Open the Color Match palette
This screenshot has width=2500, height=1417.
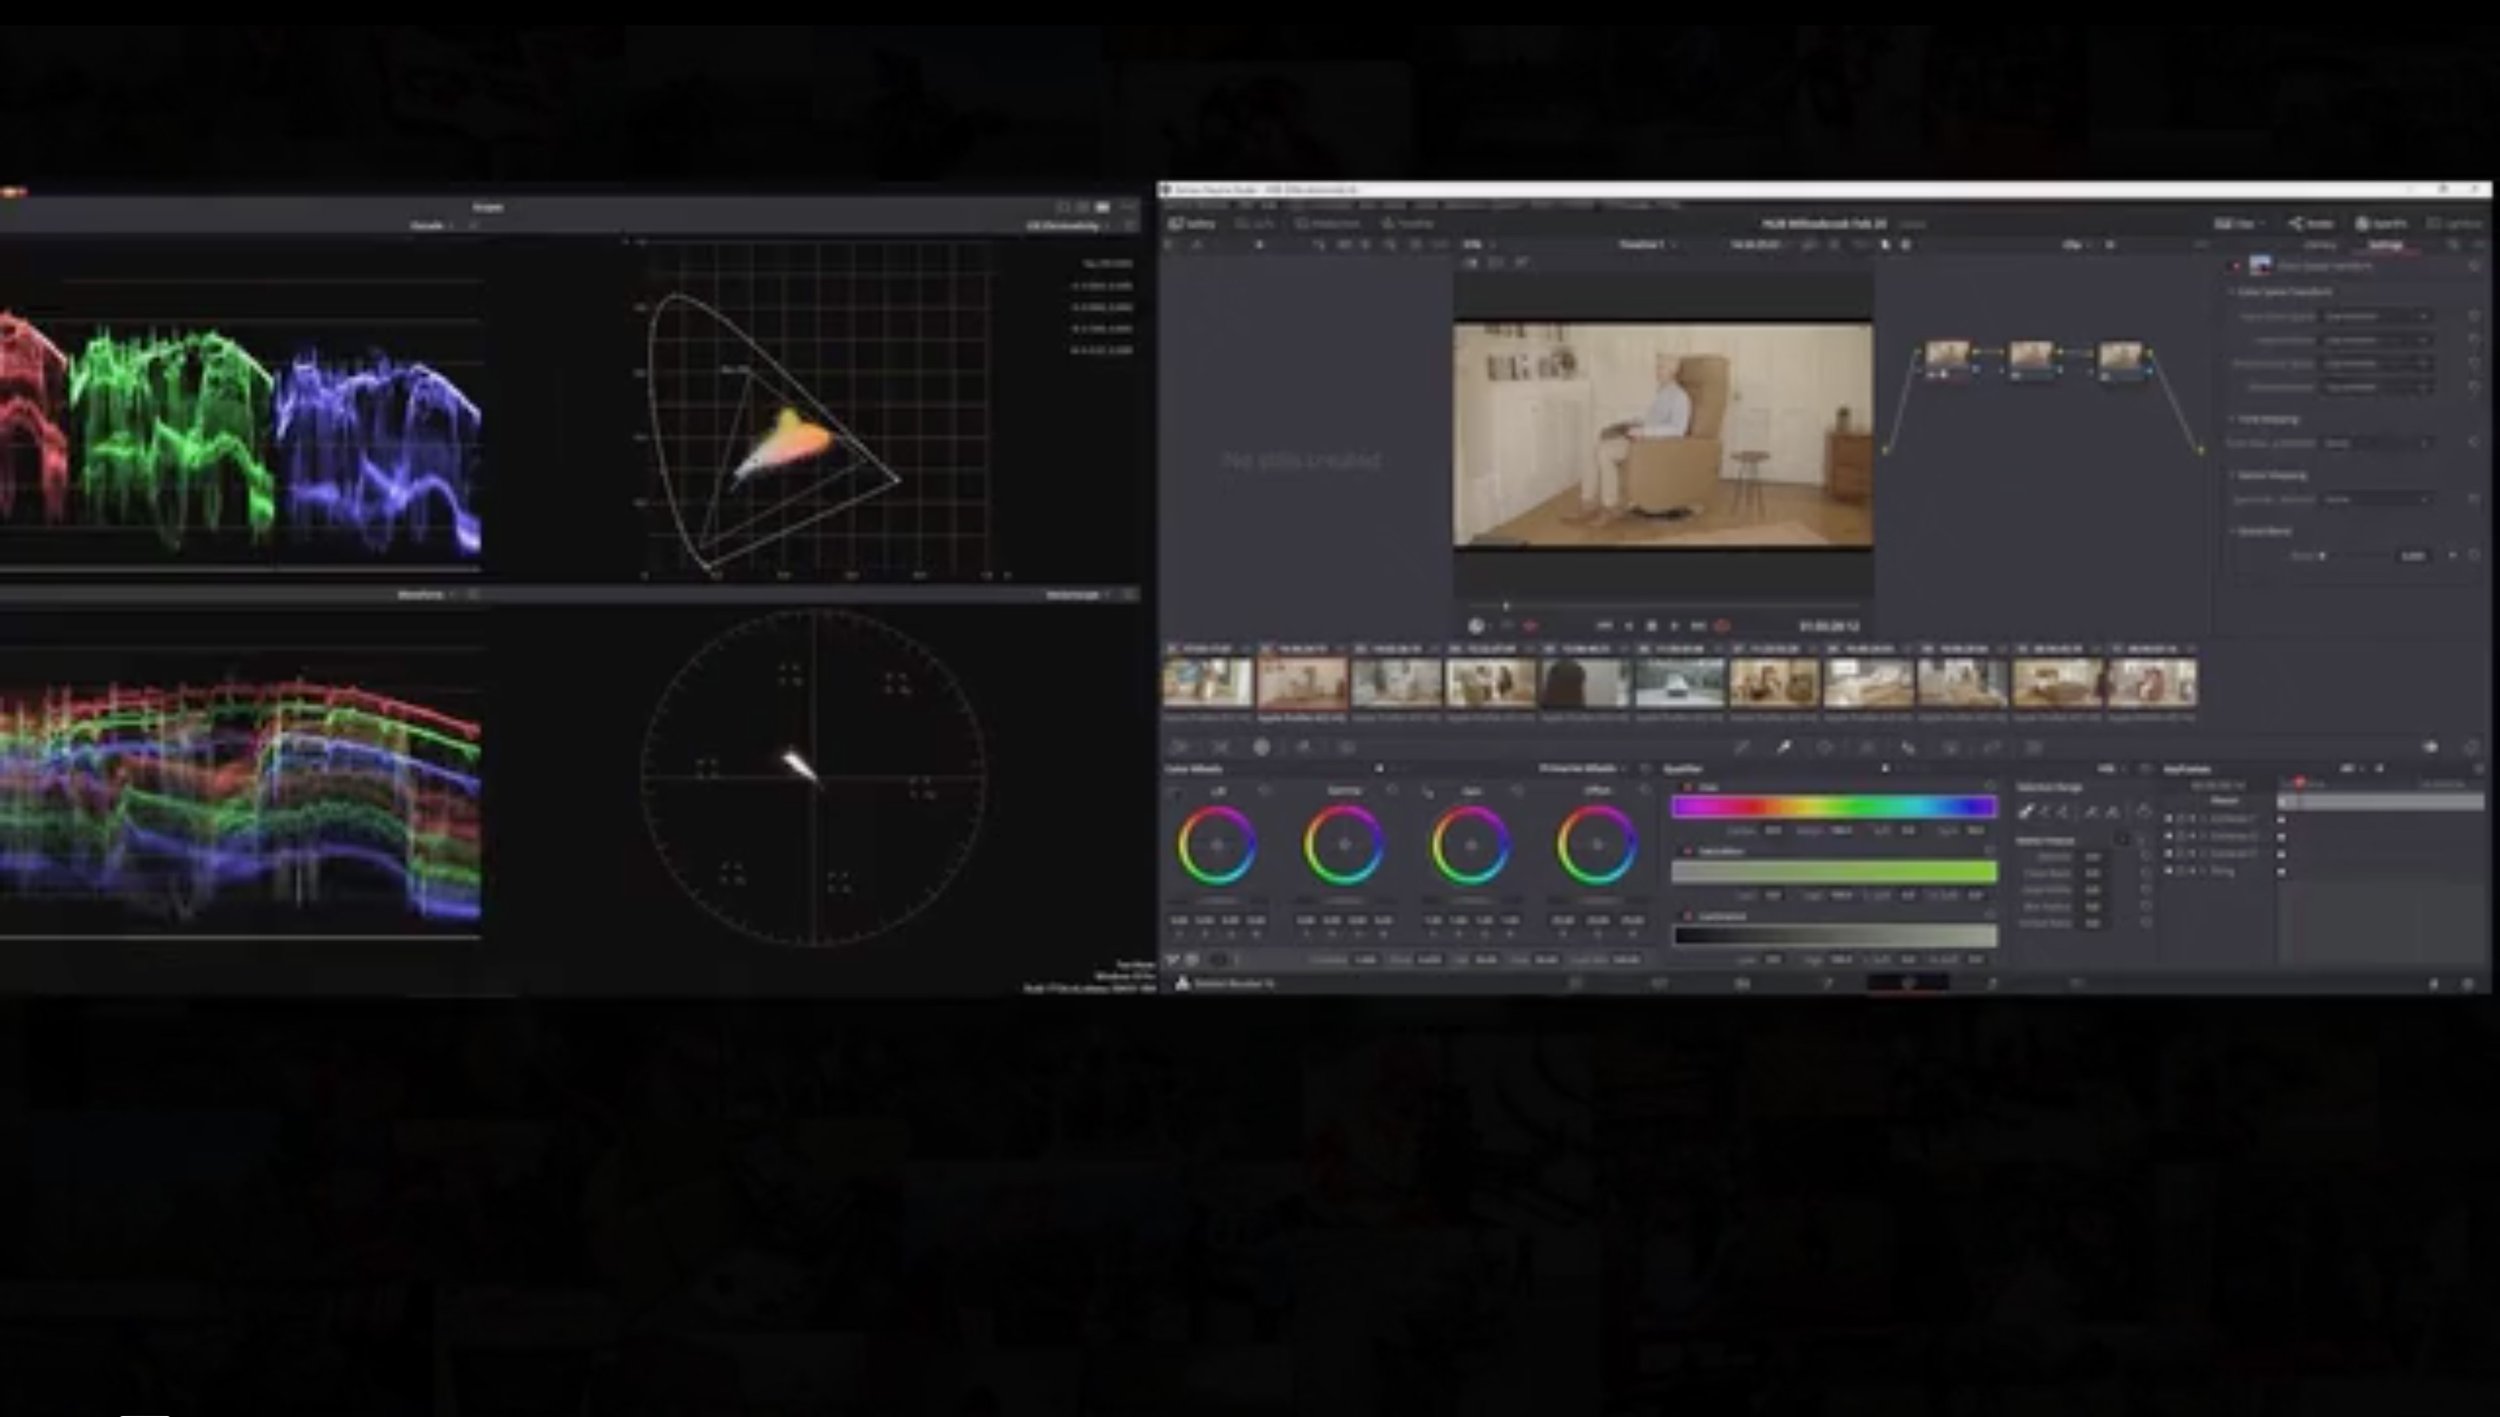(x=1220, y=746)
